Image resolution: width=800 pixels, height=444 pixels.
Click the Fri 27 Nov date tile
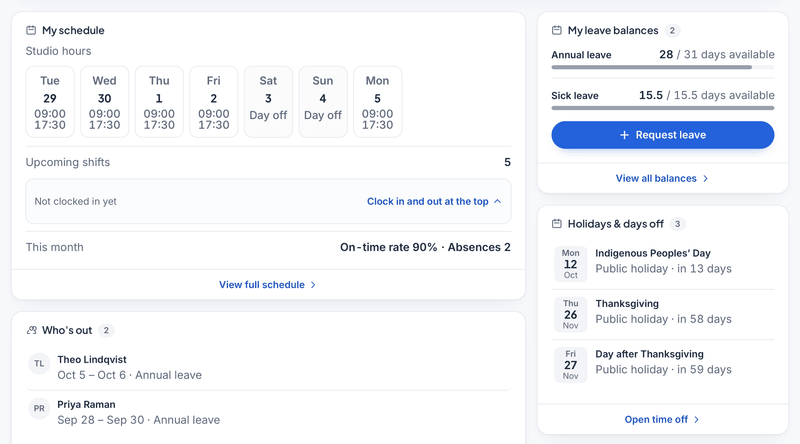[x=570, y=365]
